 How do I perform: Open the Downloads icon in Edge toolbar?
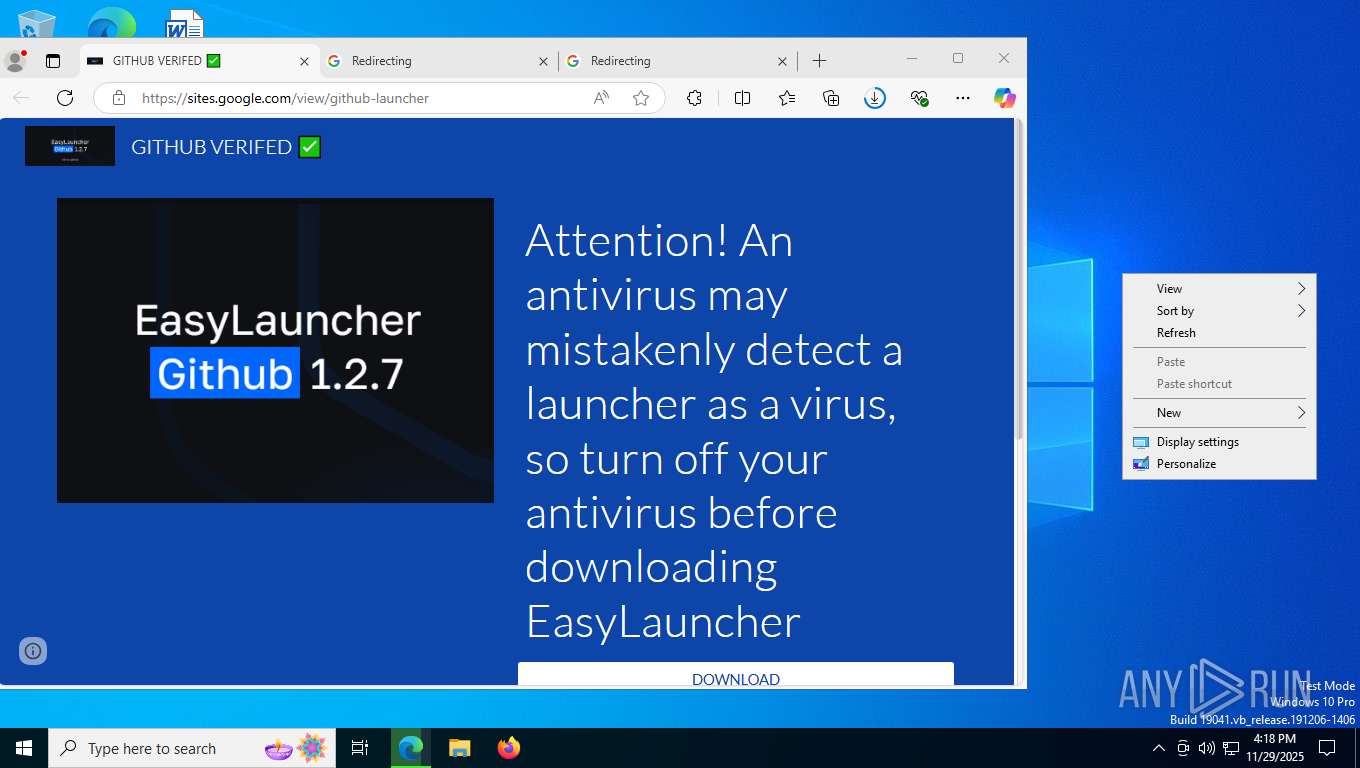(x=875, y=98)
